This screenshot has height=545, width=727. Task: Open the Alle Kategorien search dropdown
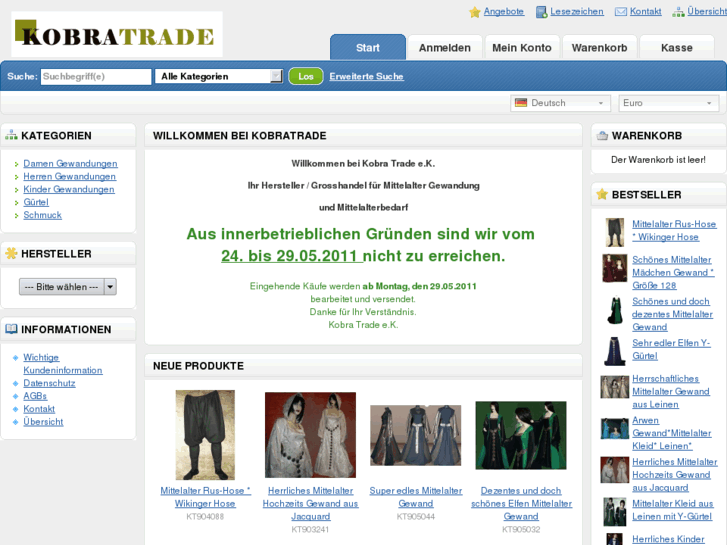(x=219, y=76)
